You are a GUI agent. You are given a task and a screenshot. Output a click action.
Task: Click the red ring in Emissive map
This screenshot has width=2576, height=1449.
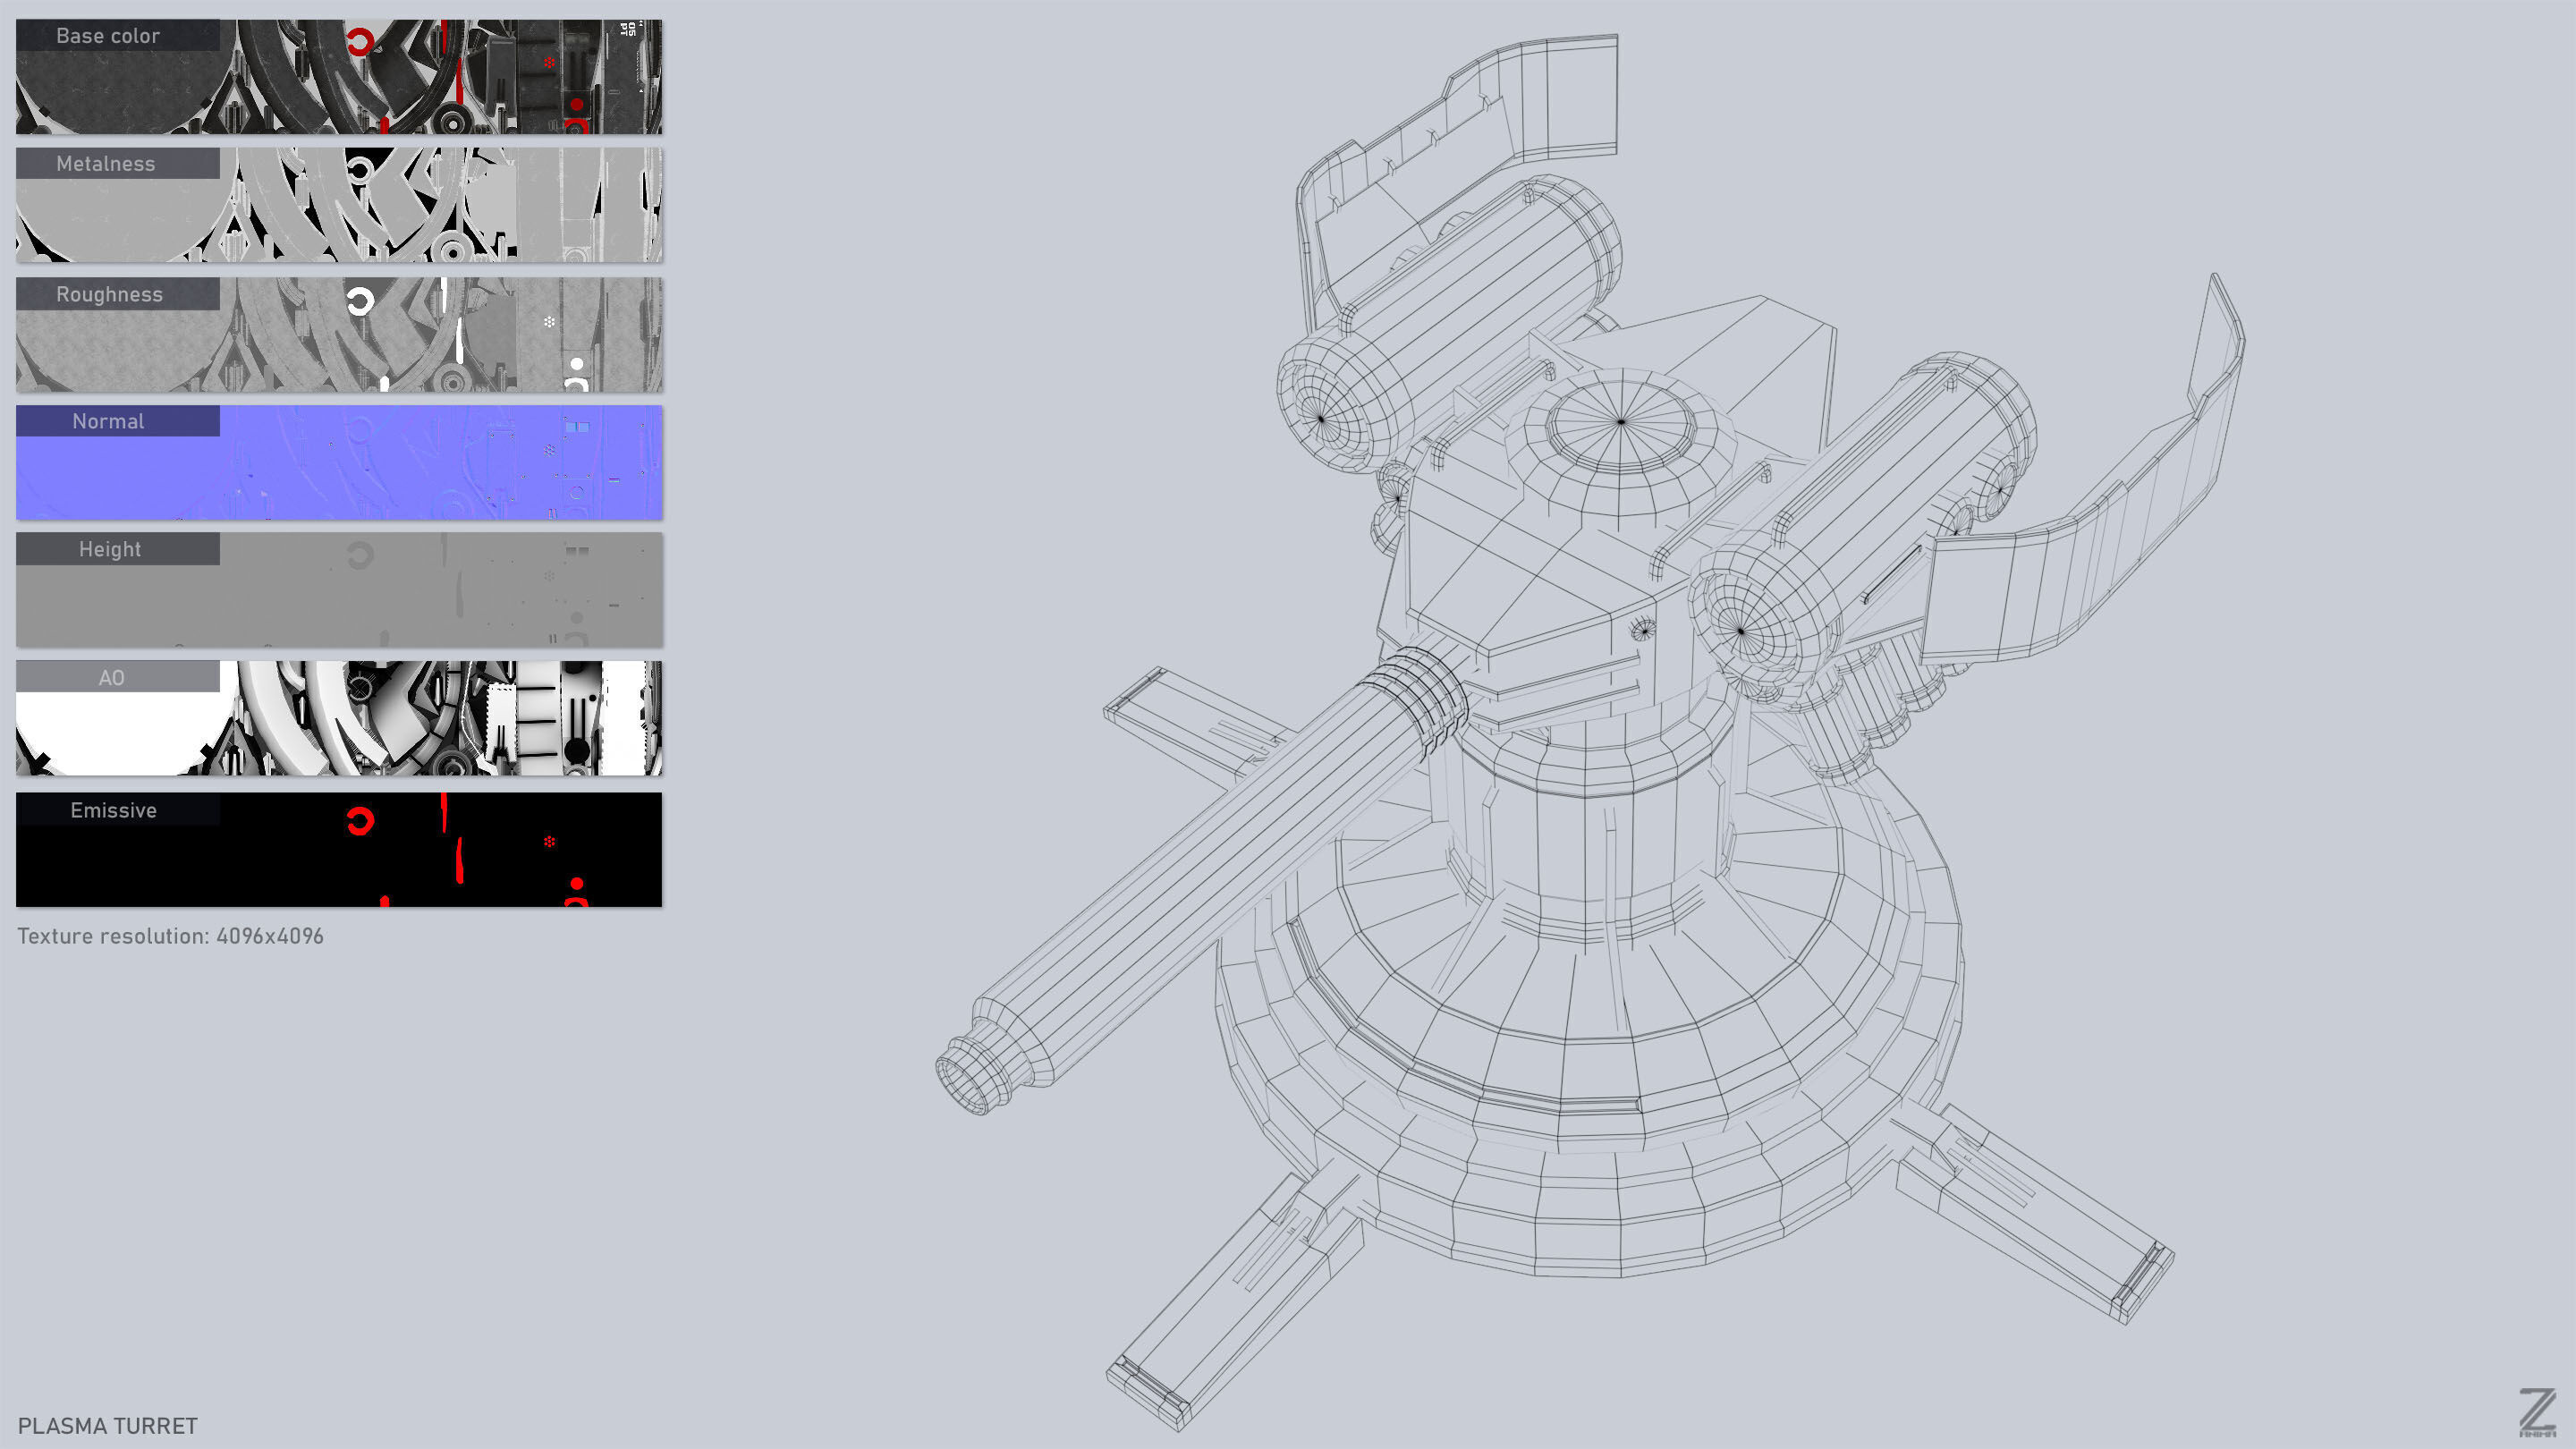point(360,821)
